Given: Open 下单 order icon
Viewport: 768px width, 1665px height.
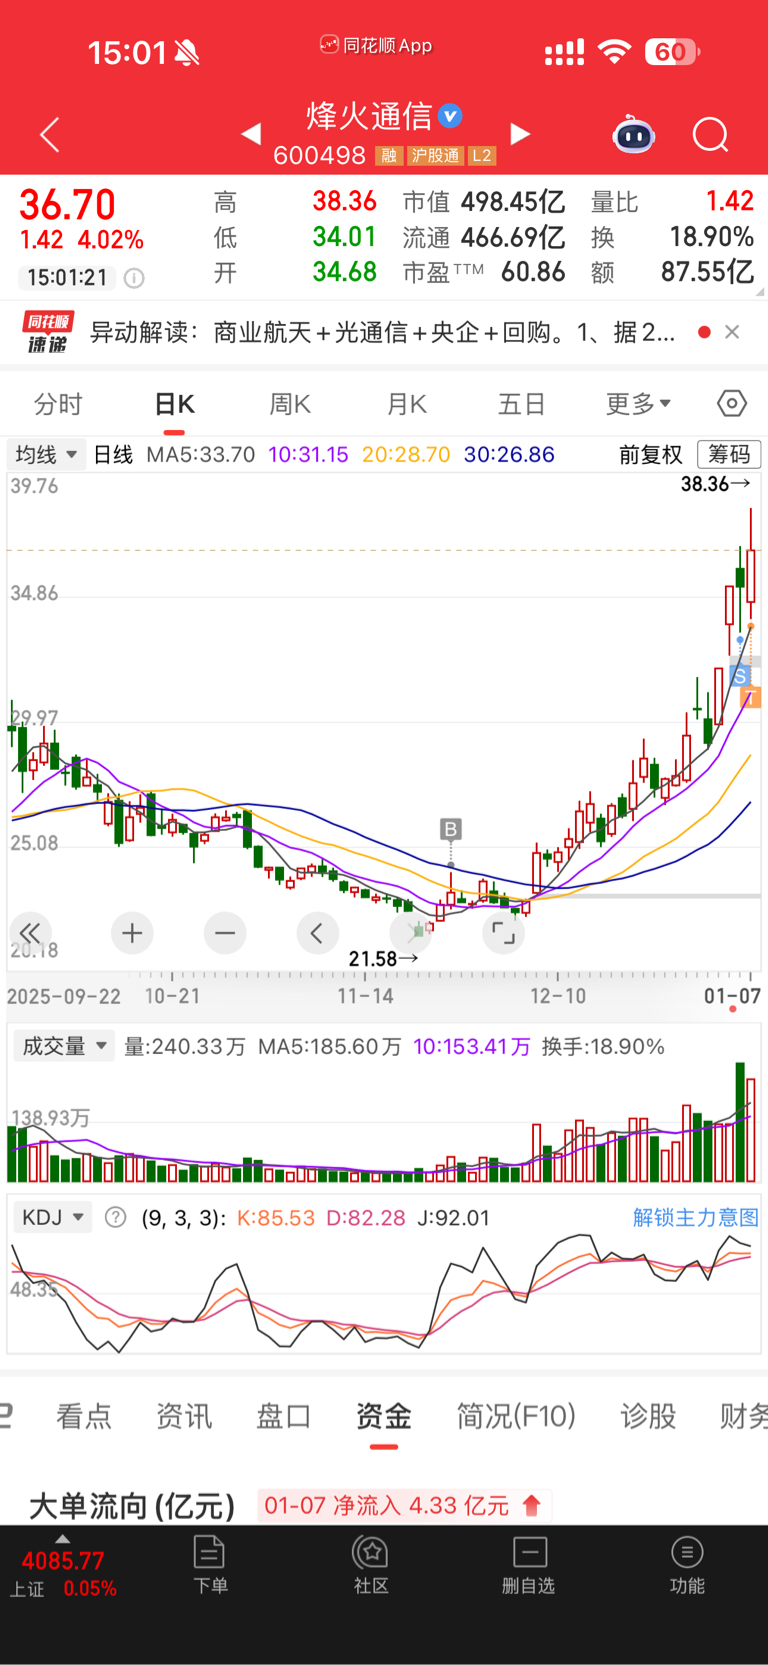Looking at the screenshot, I should tap(210, 1565).
